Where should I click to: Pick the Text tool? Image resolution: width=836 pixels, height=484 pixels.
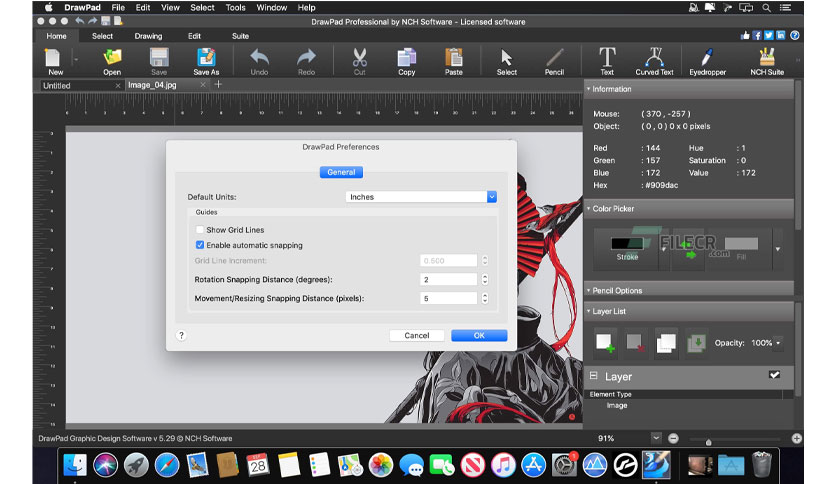coord(607,61)
